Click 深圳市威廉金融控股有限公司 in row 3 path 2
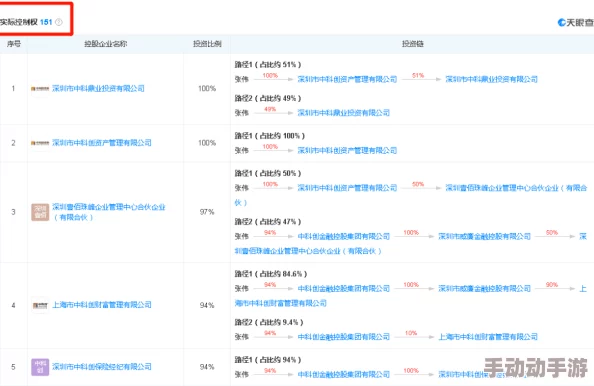 click(x=485, y=236)
